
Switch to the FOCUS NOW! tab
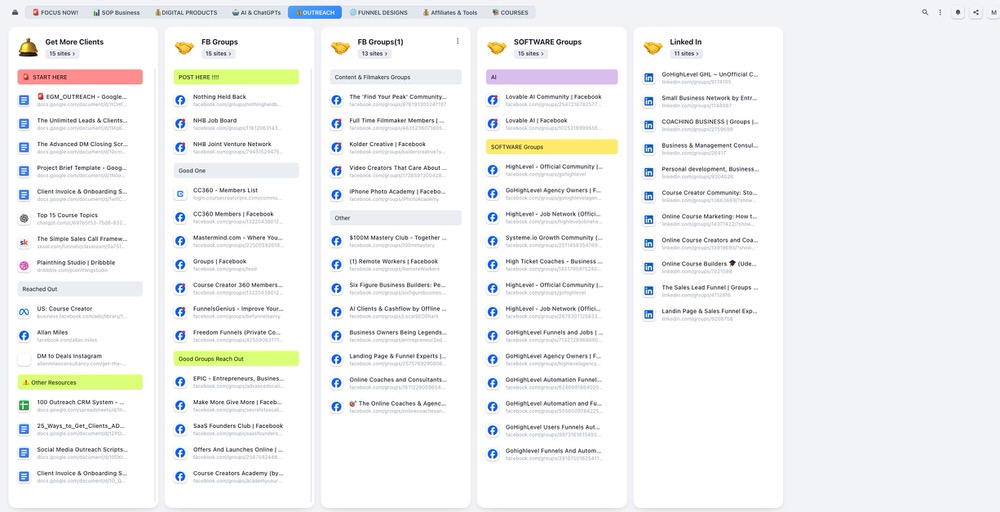point(56,12)
